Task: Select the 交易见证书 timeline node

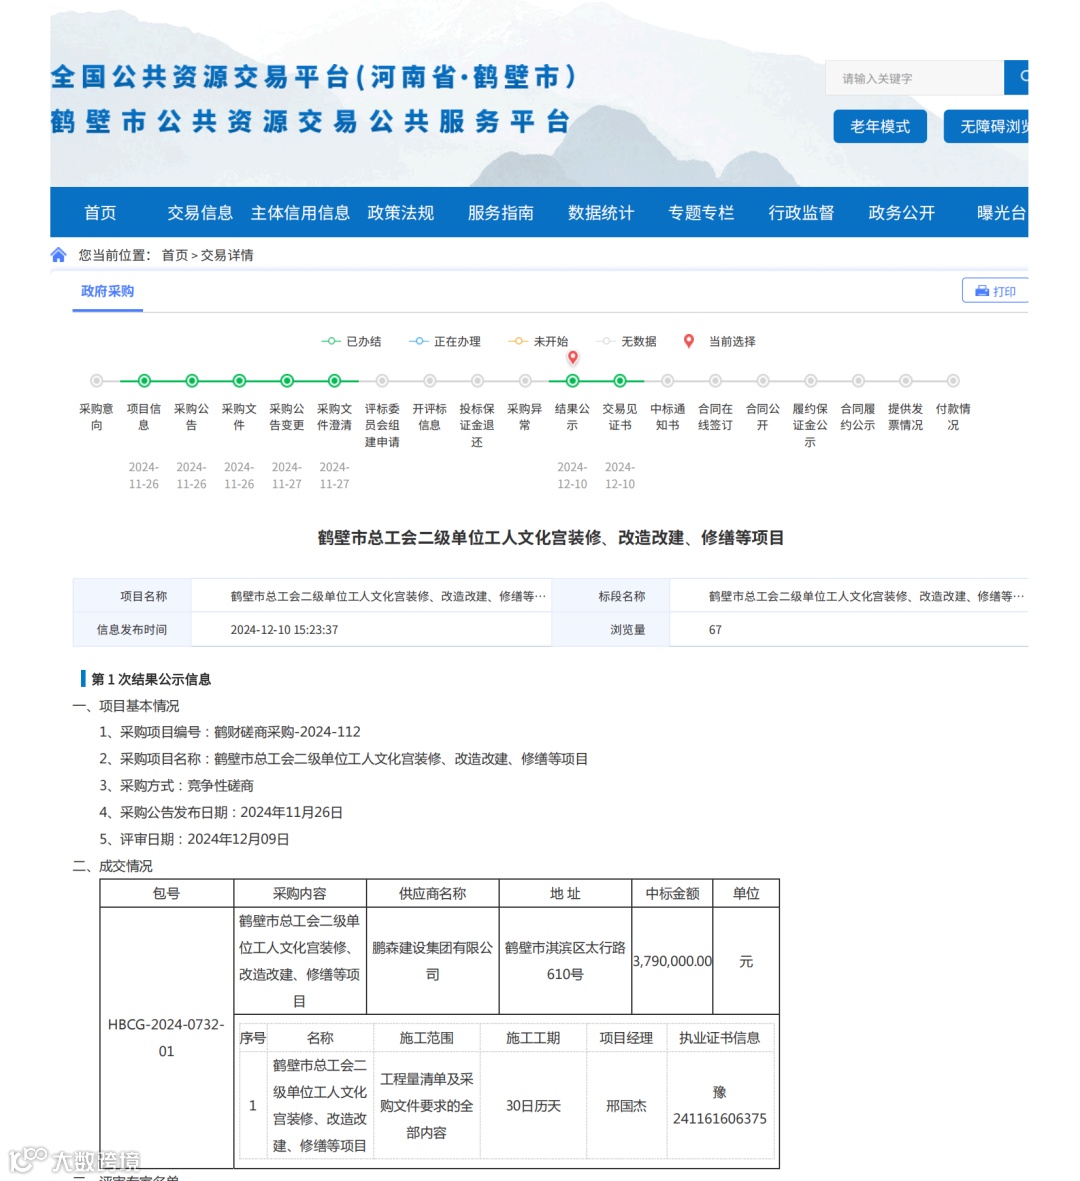Action: (x=620, y=381)
